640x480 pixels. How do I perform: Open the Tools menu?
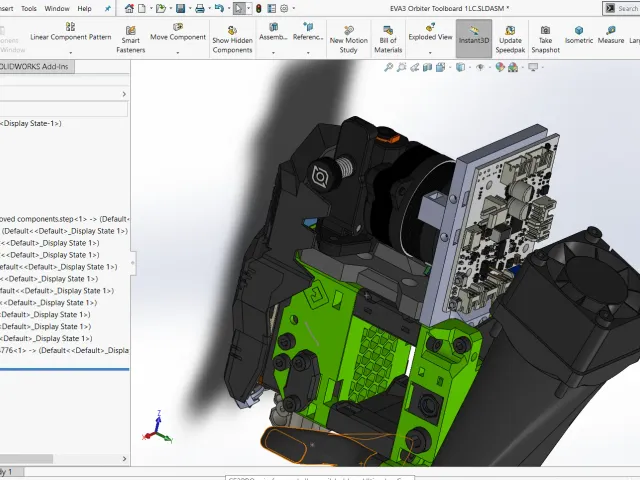(29, 8)
